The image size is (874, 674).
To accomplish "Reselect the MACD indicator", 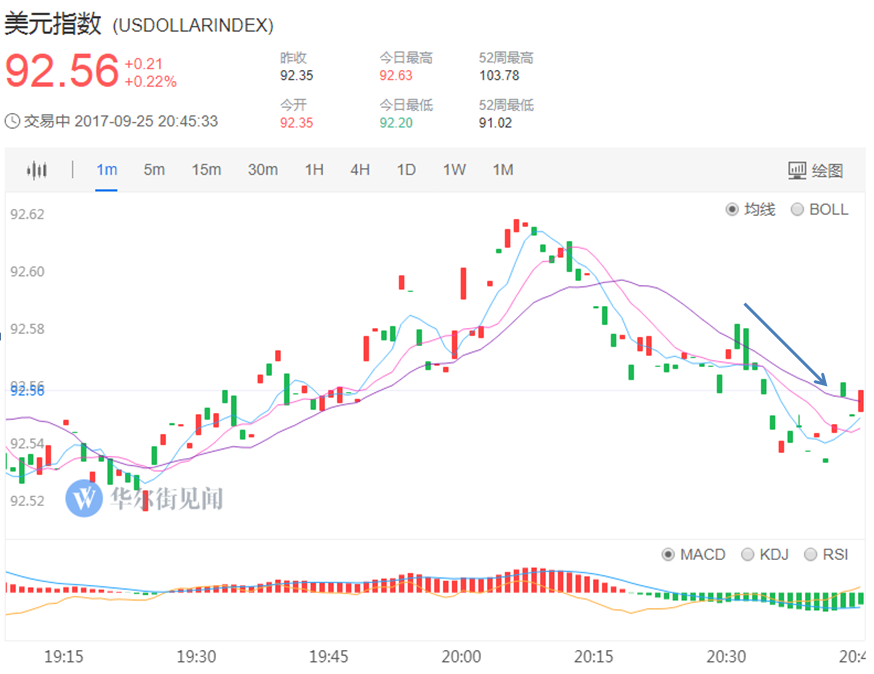I will pos(669,554).
